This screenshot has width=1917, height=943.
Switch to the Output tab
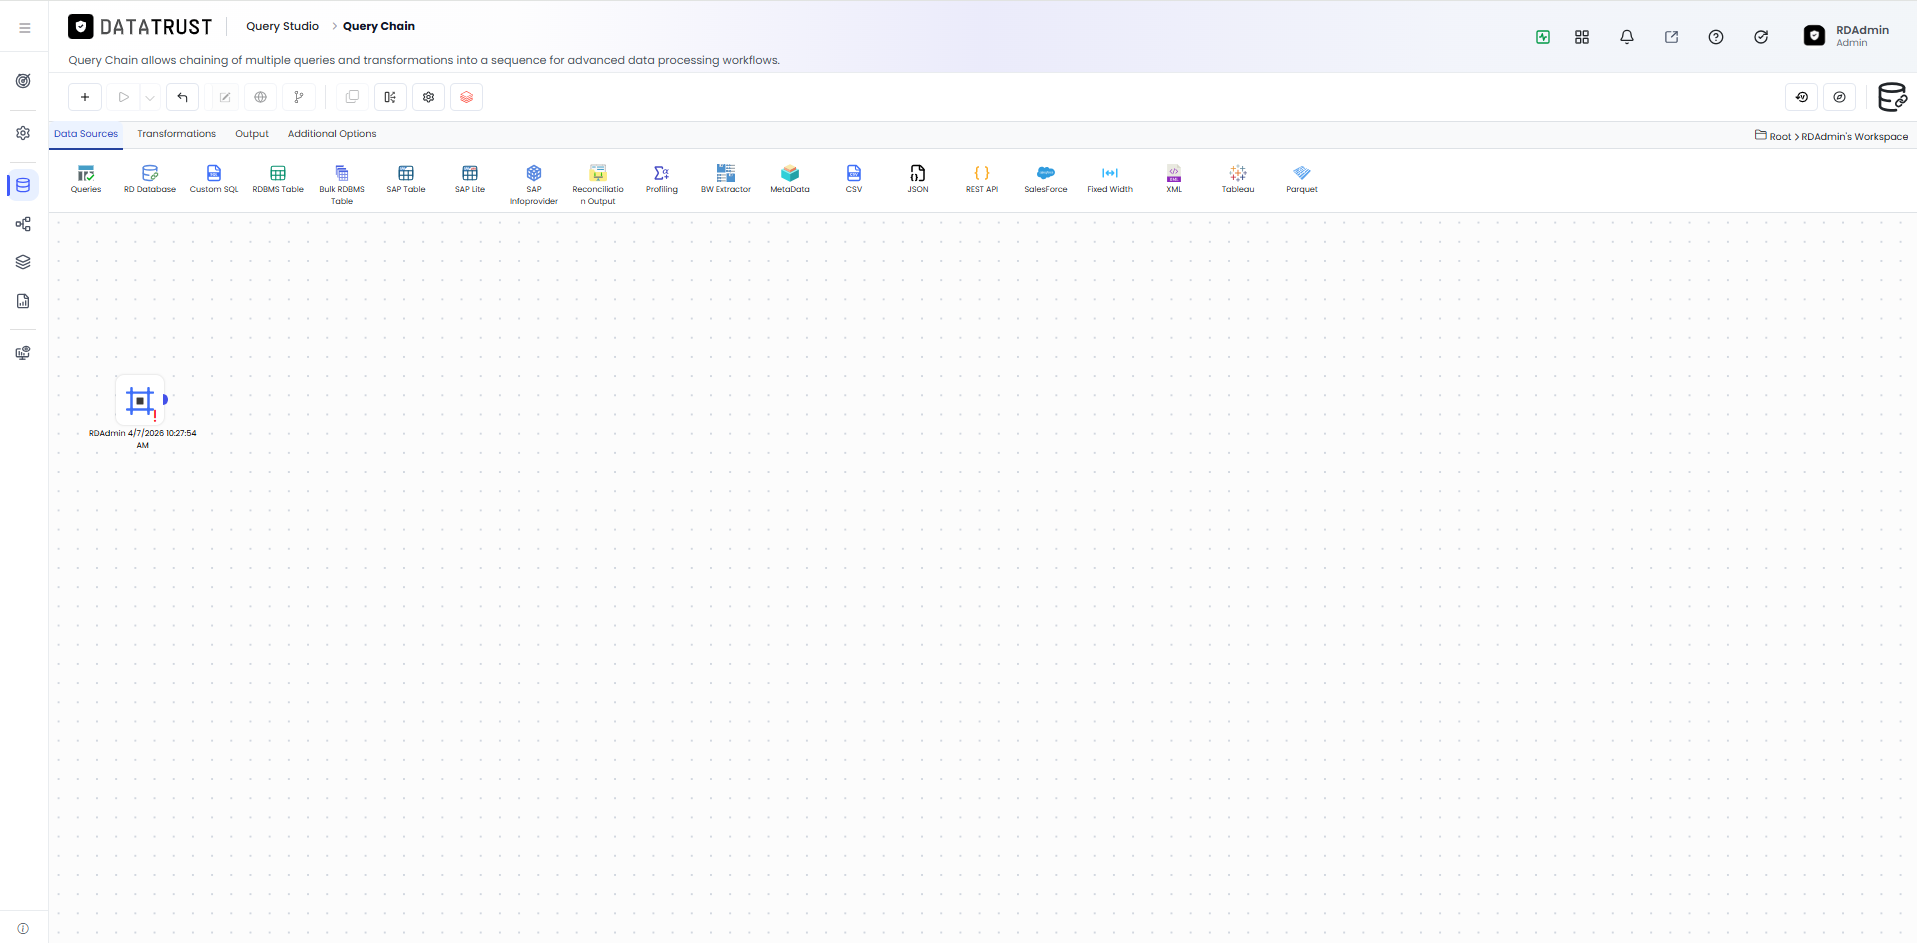252,134
